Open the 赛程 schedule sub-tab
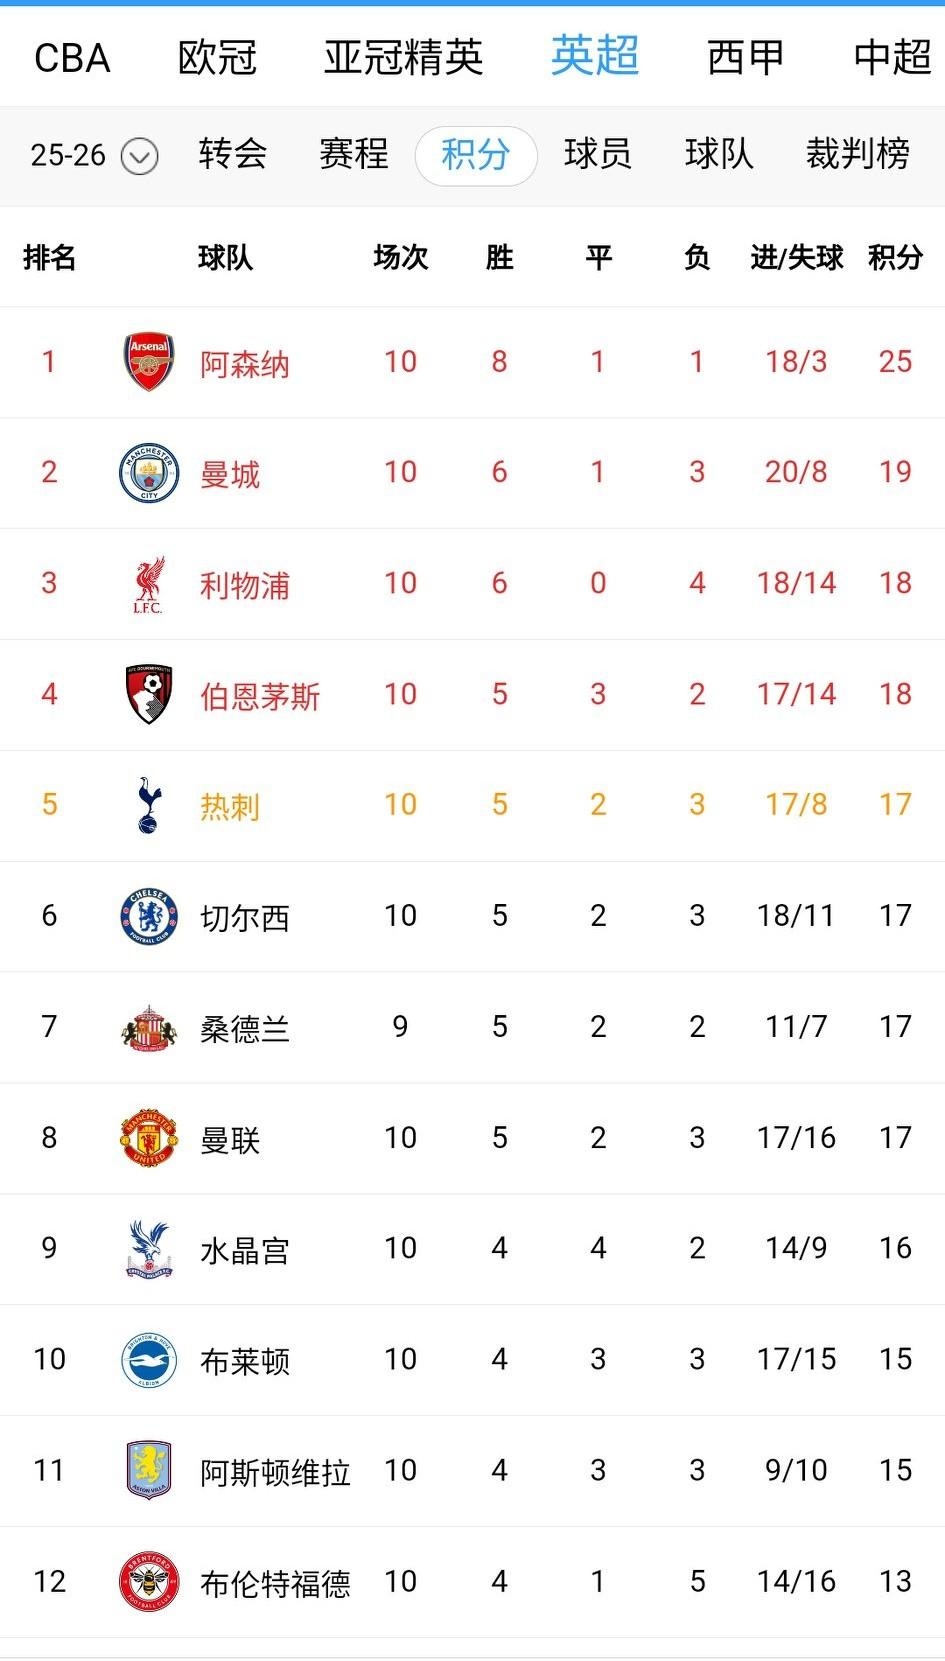Image resolution: width=945 pixels, height=1661 pixels. 353,155
